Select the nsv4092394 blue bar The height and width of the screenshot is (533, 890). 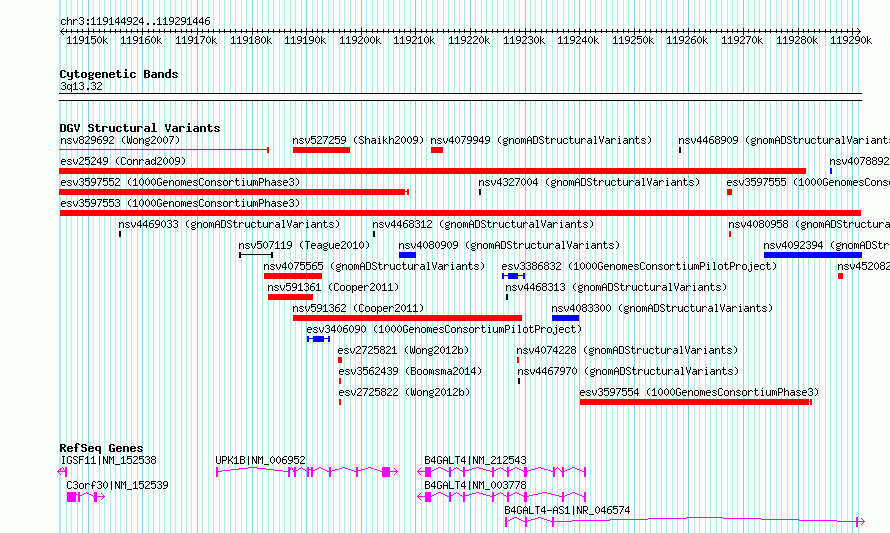tap(813, 255)
